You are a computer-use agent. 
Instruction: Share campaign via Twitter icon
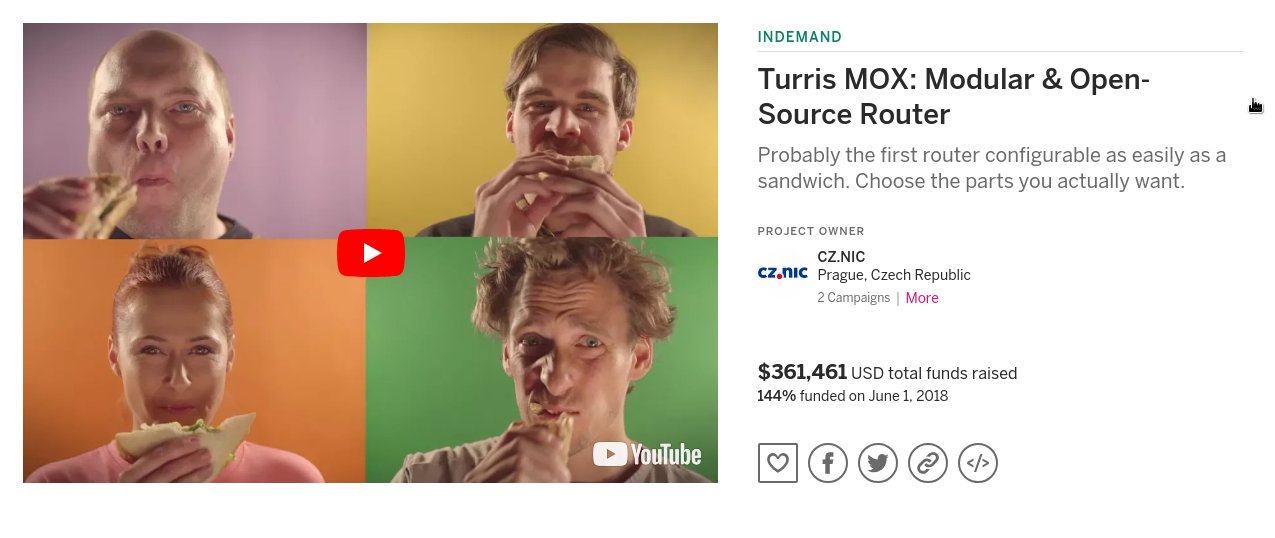pos(877,463)
